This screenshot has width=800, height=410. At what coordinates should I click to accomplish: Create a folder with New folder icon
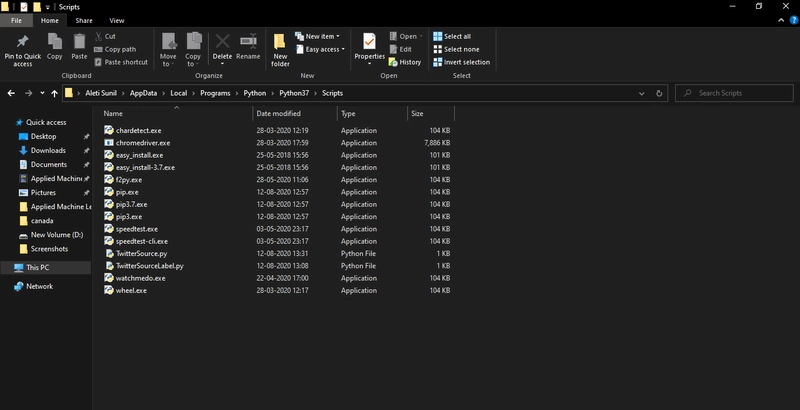point(280,42)
